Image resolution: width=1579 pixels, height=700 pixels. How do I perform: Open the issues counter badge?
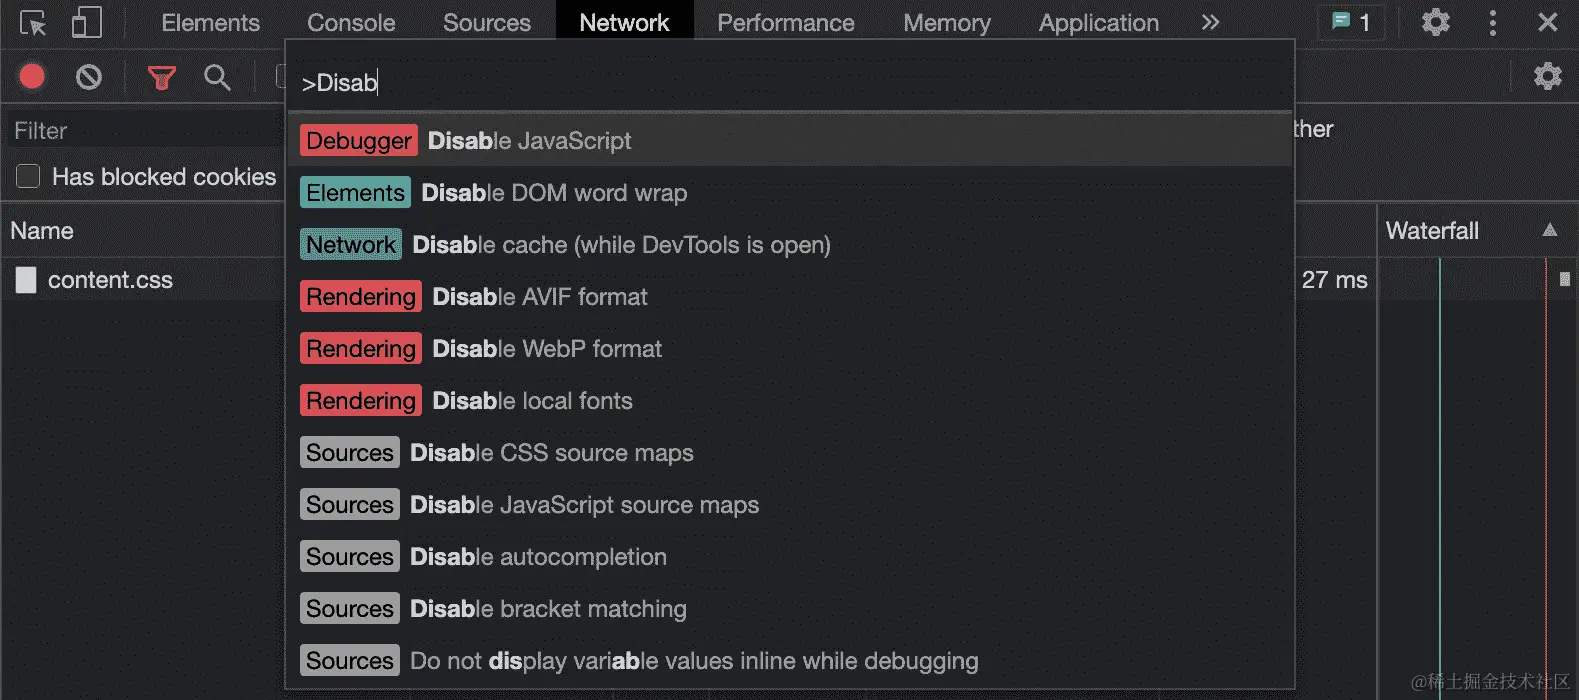click(1351, 22)
